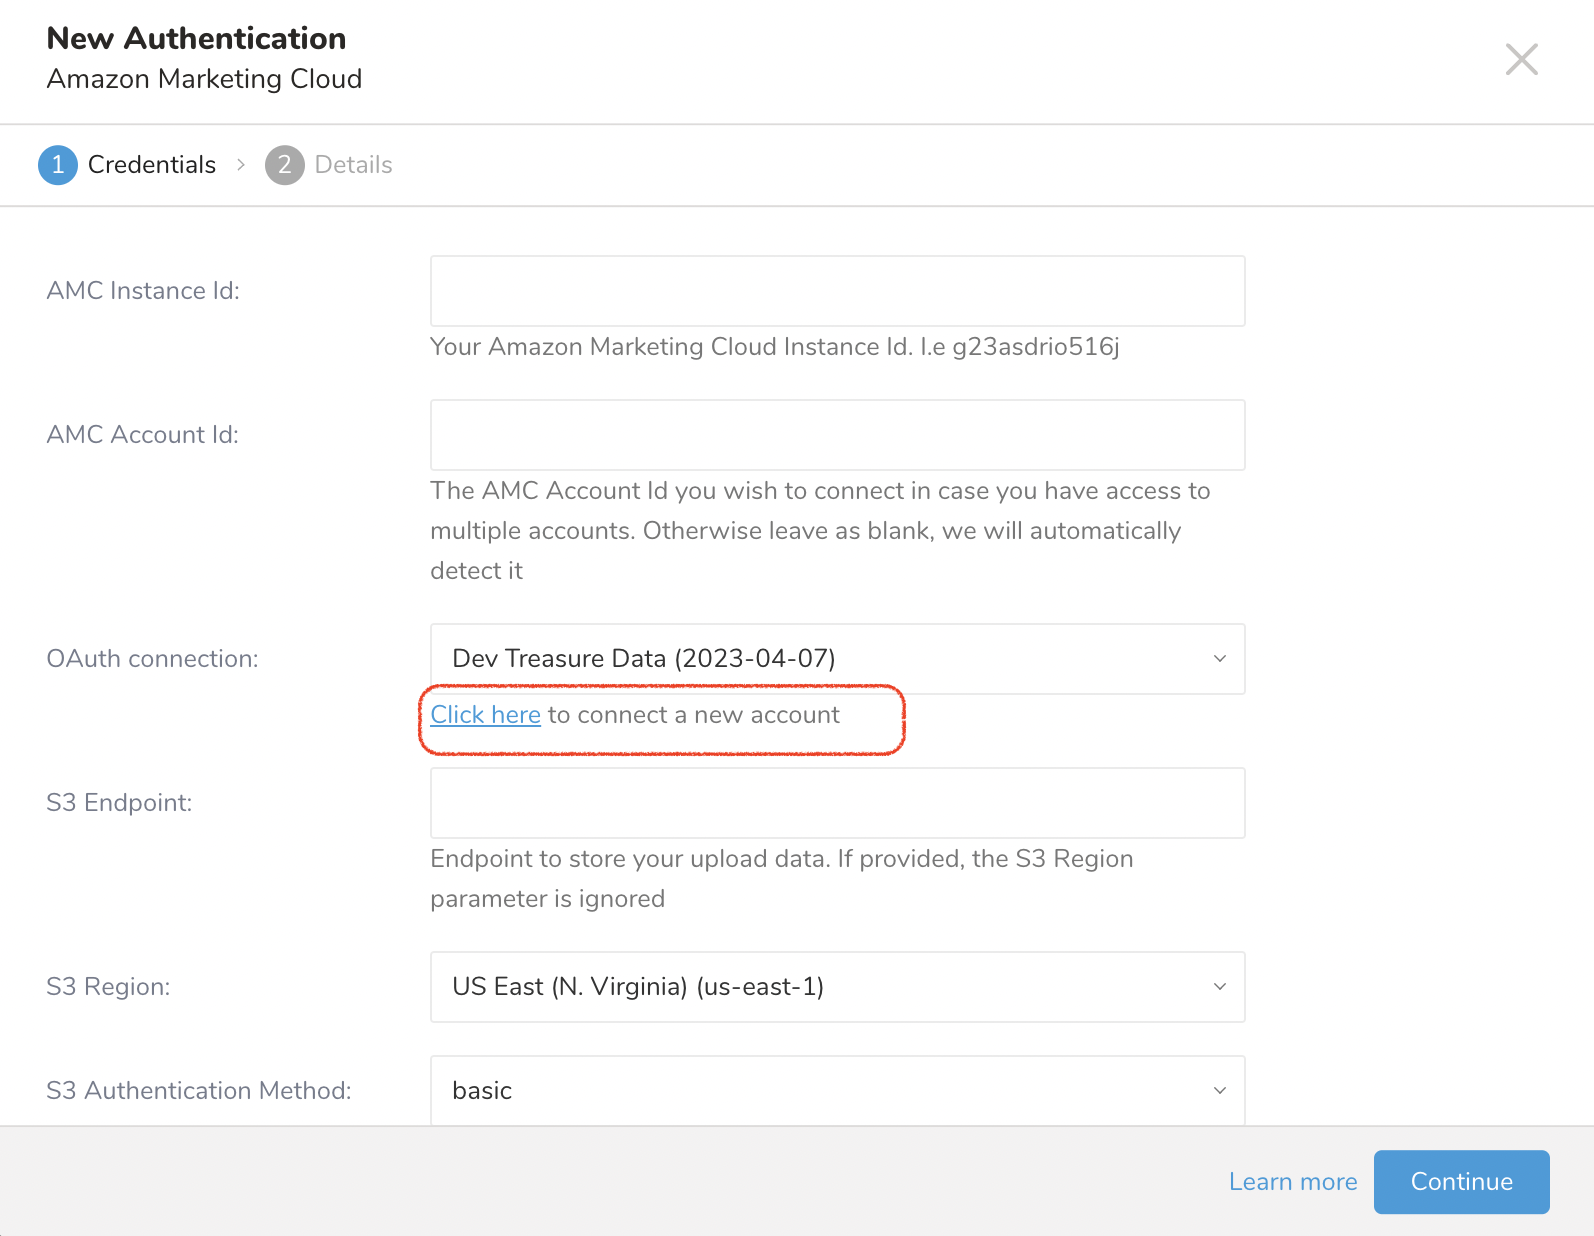
Task: Click the chevron between Credentials and Details
Action: tap(241, 165)
